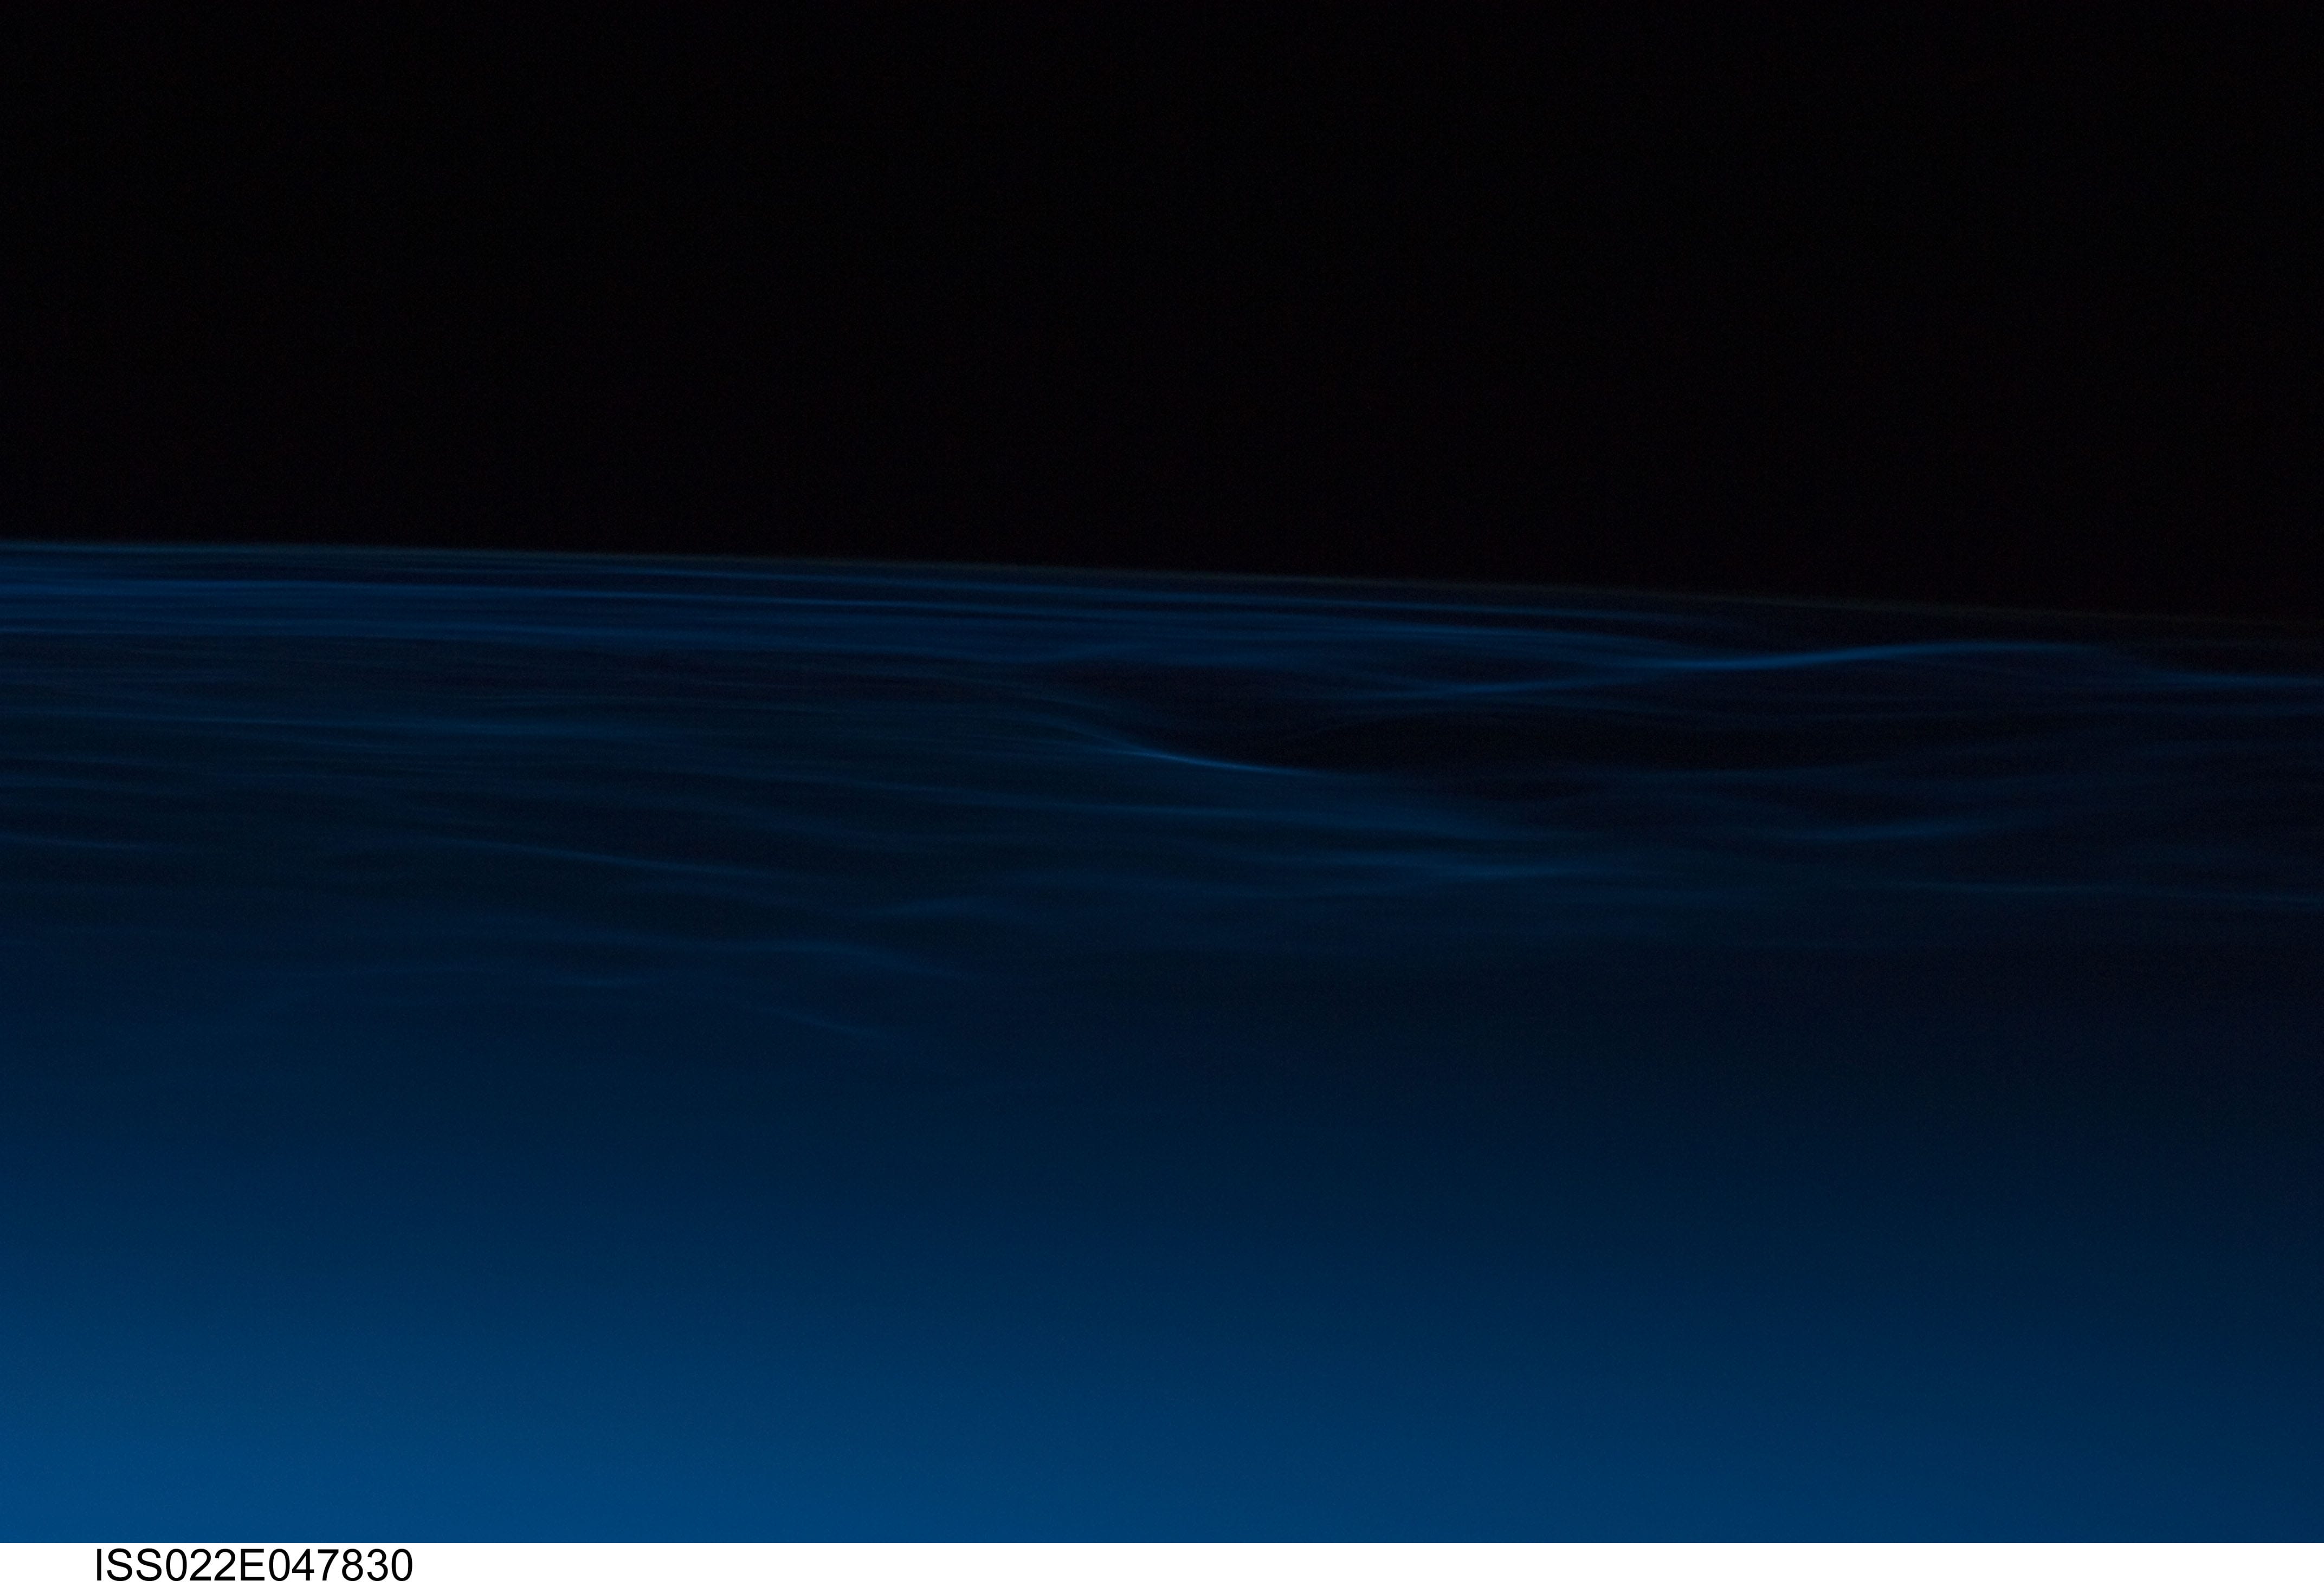Image resolution: width=2324 pixels, height=1587 pixels.
Task: Click the ISS022E047830 image ID caption
Action: click(x=253, y=1565)
